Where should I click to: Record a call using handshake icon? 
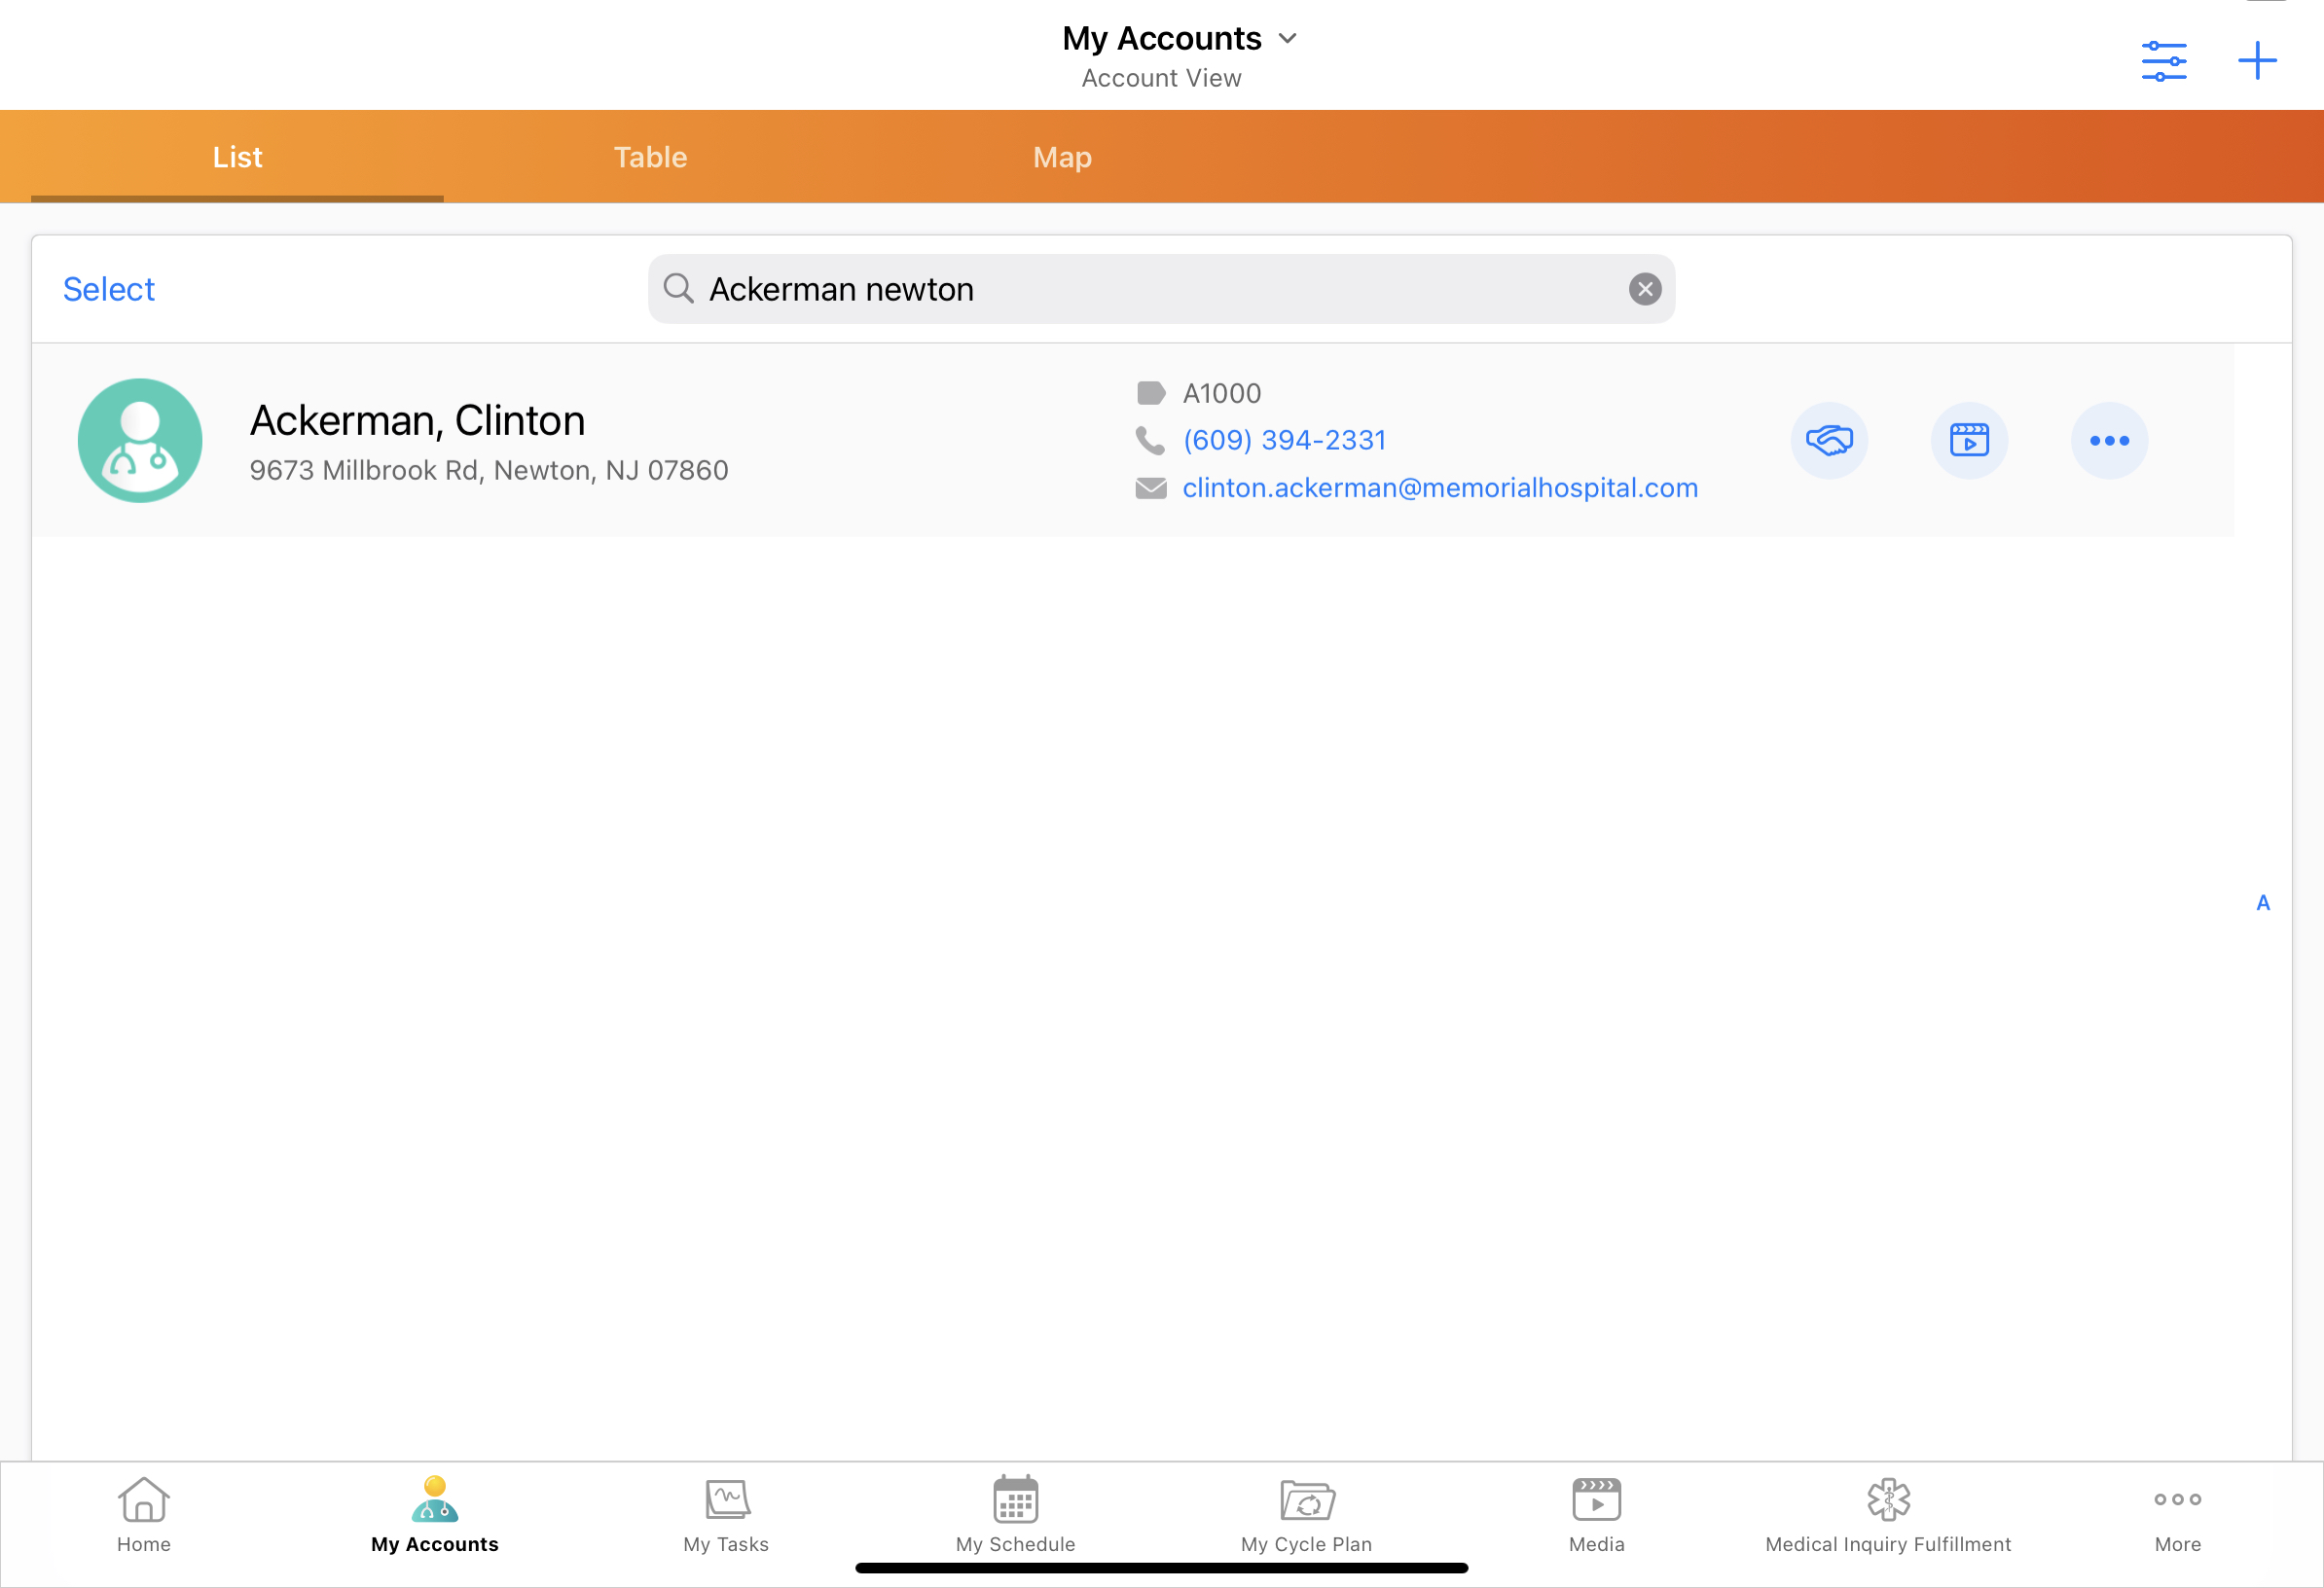(x=1828, y=440)
